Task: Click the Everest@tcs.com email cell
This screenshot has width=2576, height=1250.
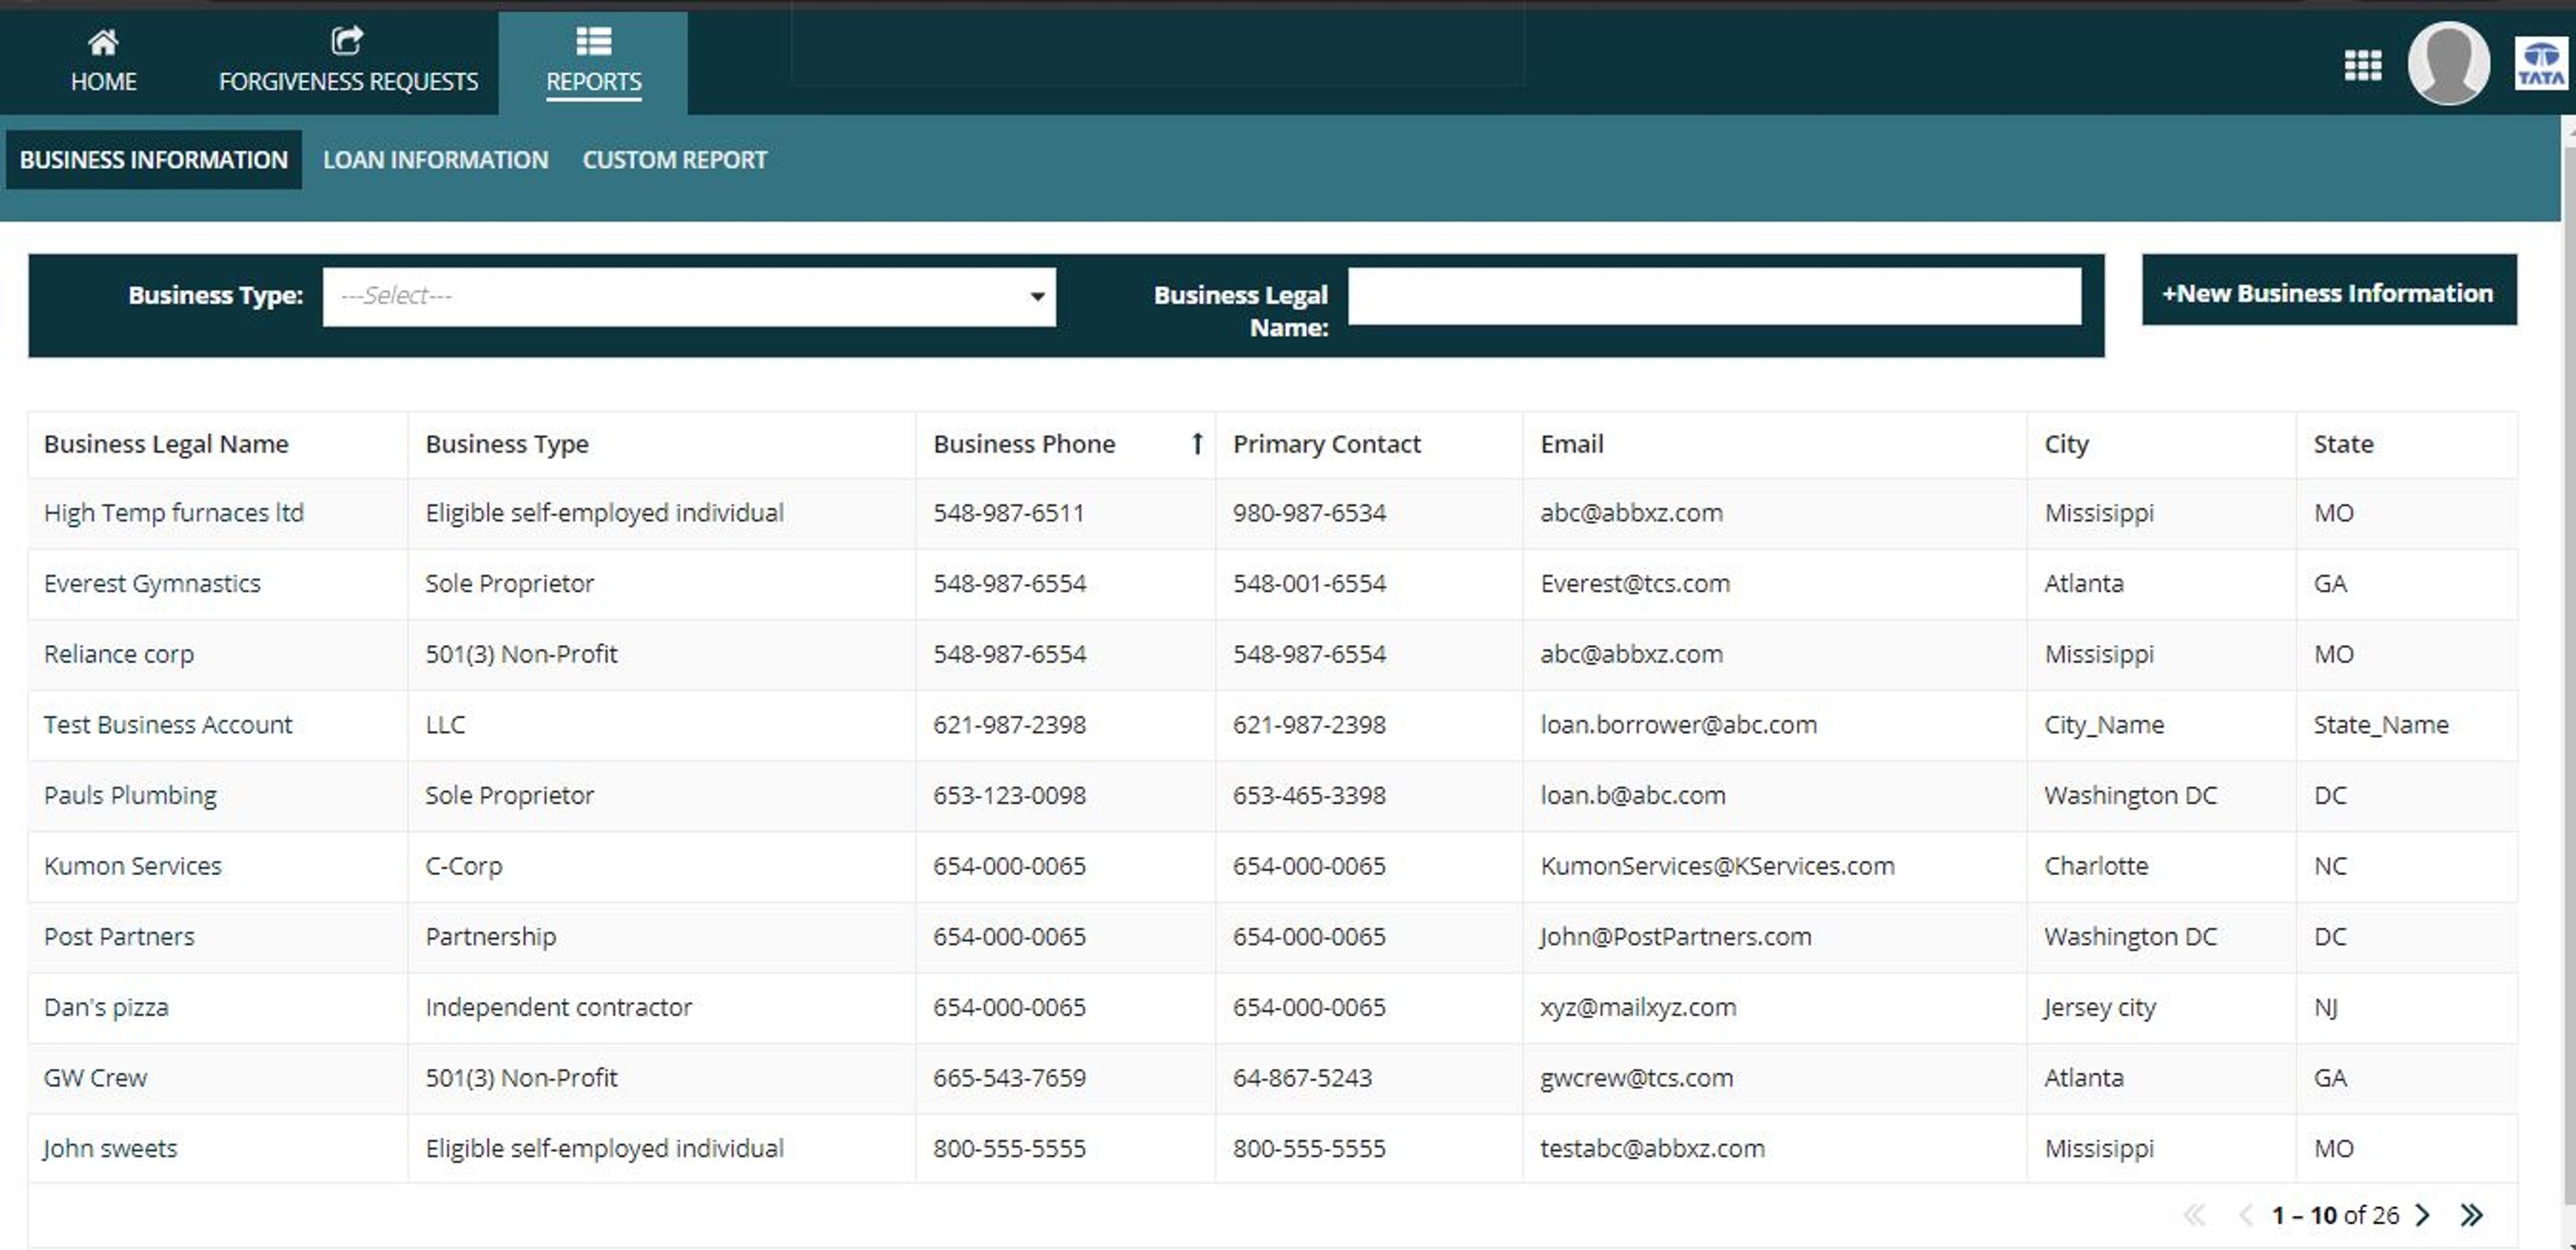Action: (x=1634, y=584)
